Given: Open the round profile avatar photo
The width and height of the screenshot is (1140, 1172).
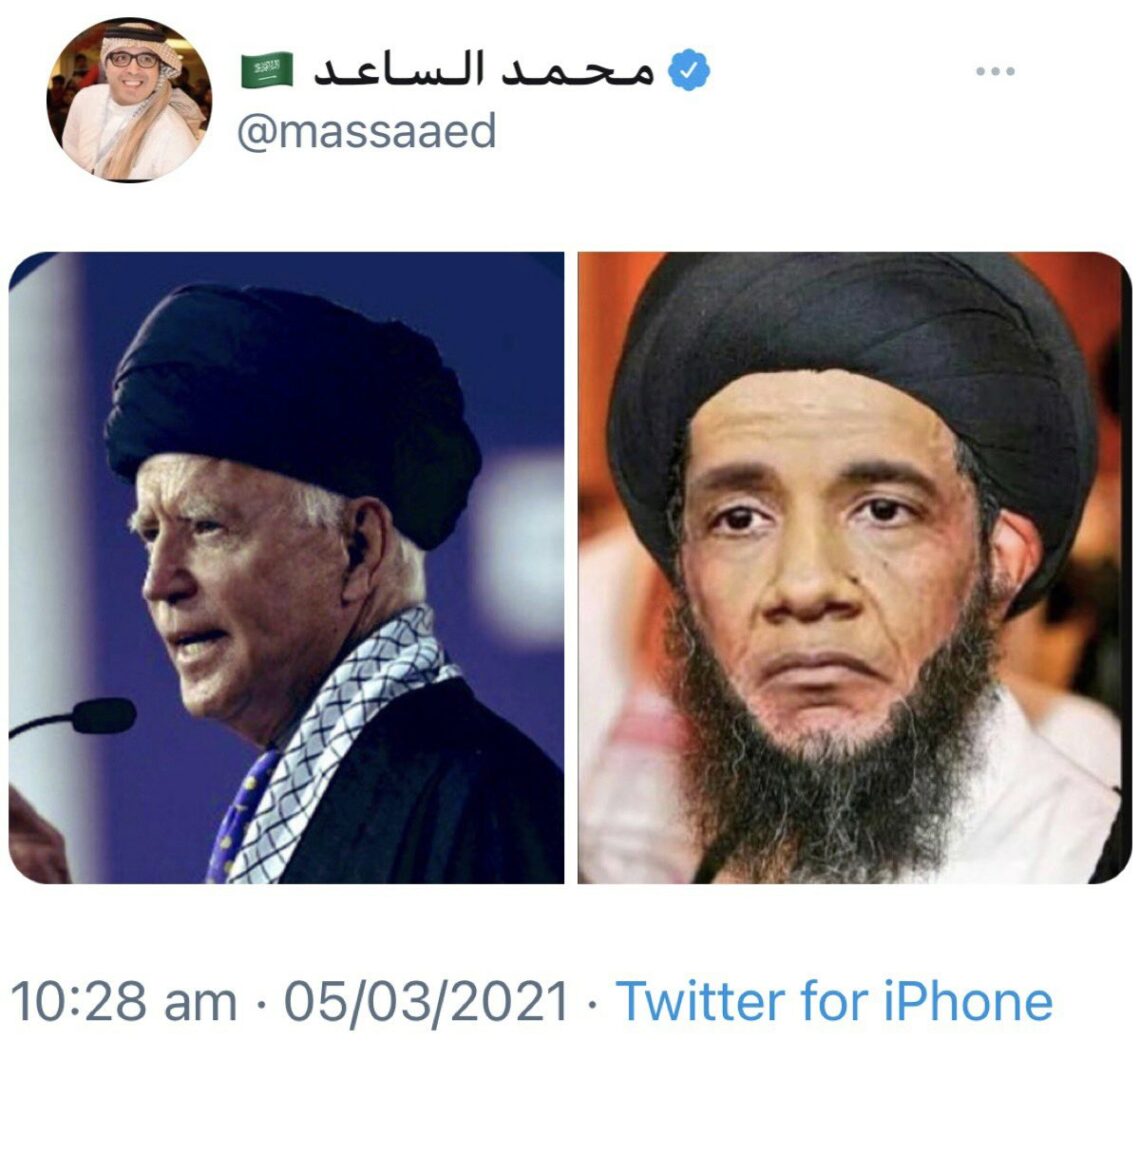Looking at the screenshot, I should point(129,99).
